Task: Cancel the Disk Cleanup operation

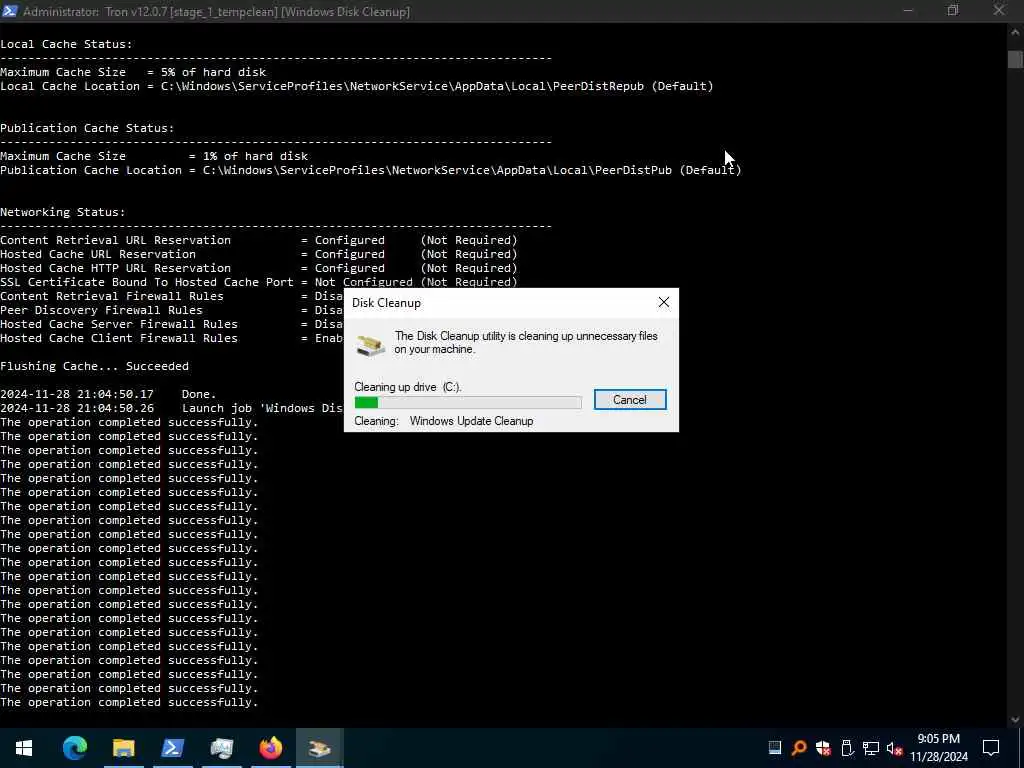Action: 630,400
